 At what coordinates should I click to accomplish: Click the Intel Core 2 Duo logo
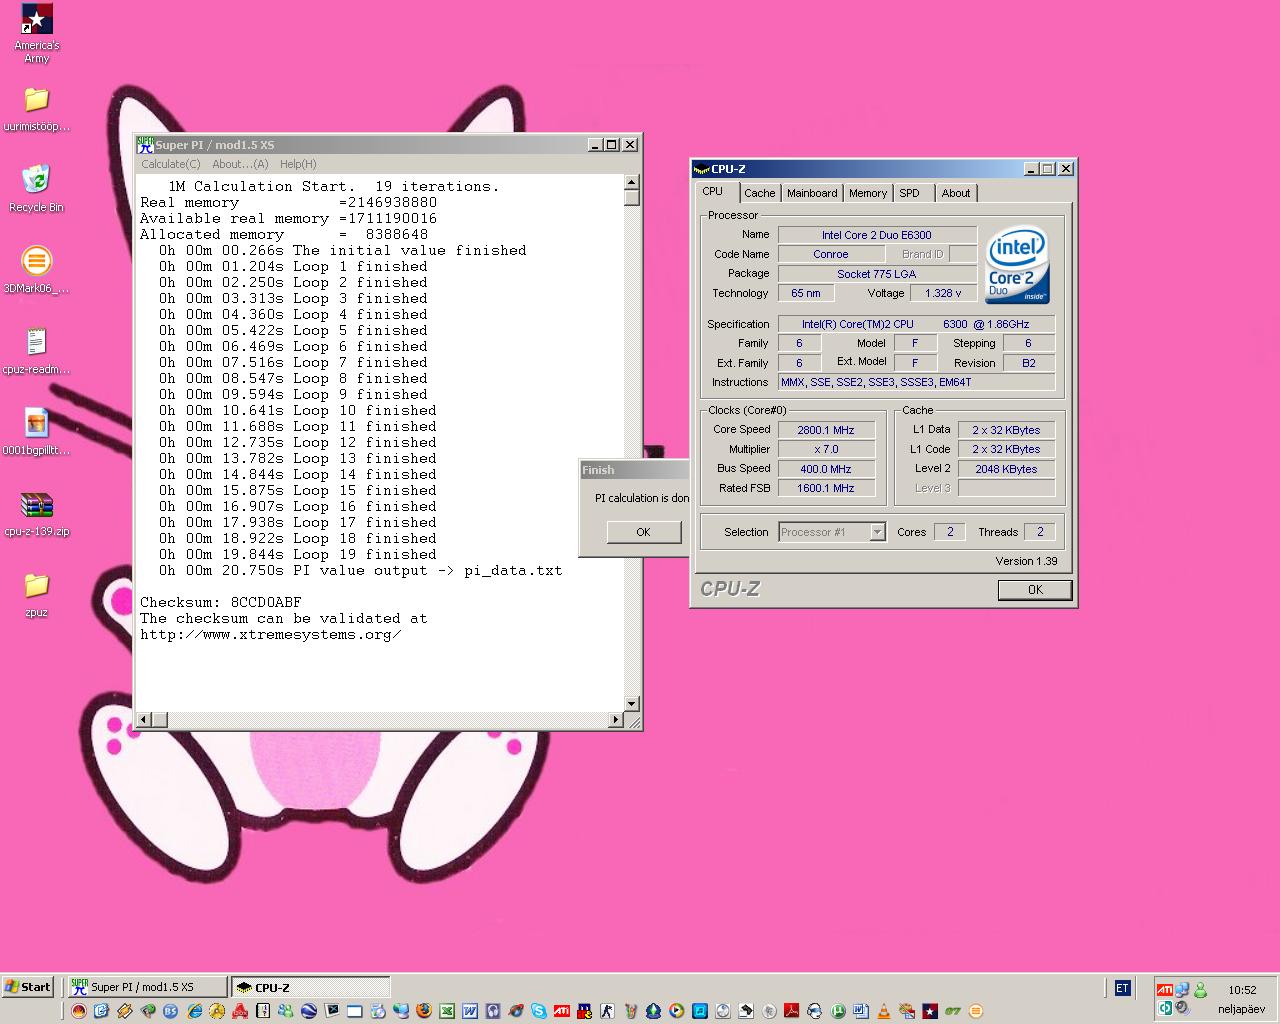pyautogui.click(x=1017, y=266)
